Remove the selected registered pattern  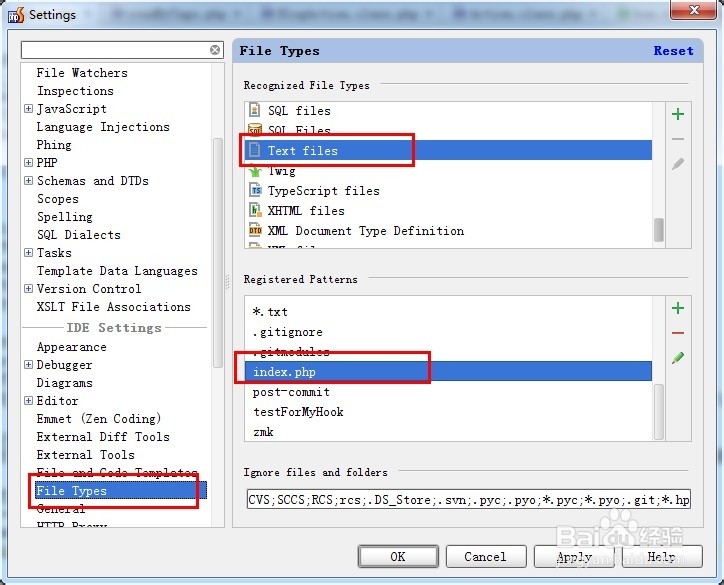(x=677, y=333)
